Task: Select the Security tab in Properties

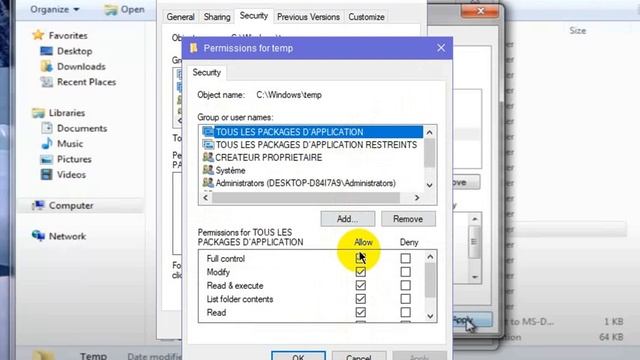Action: pos(253,16)
